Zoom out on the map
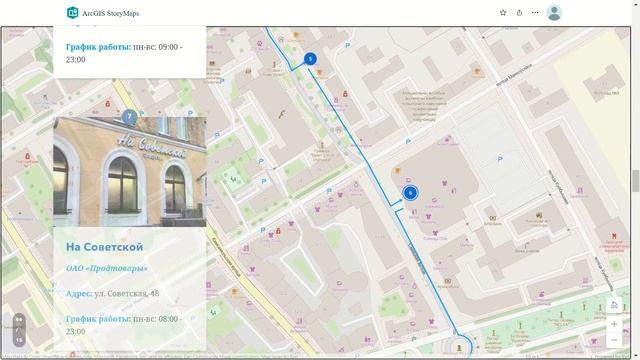640x360 pixels. pyautogui.click(x=614, y=340)
